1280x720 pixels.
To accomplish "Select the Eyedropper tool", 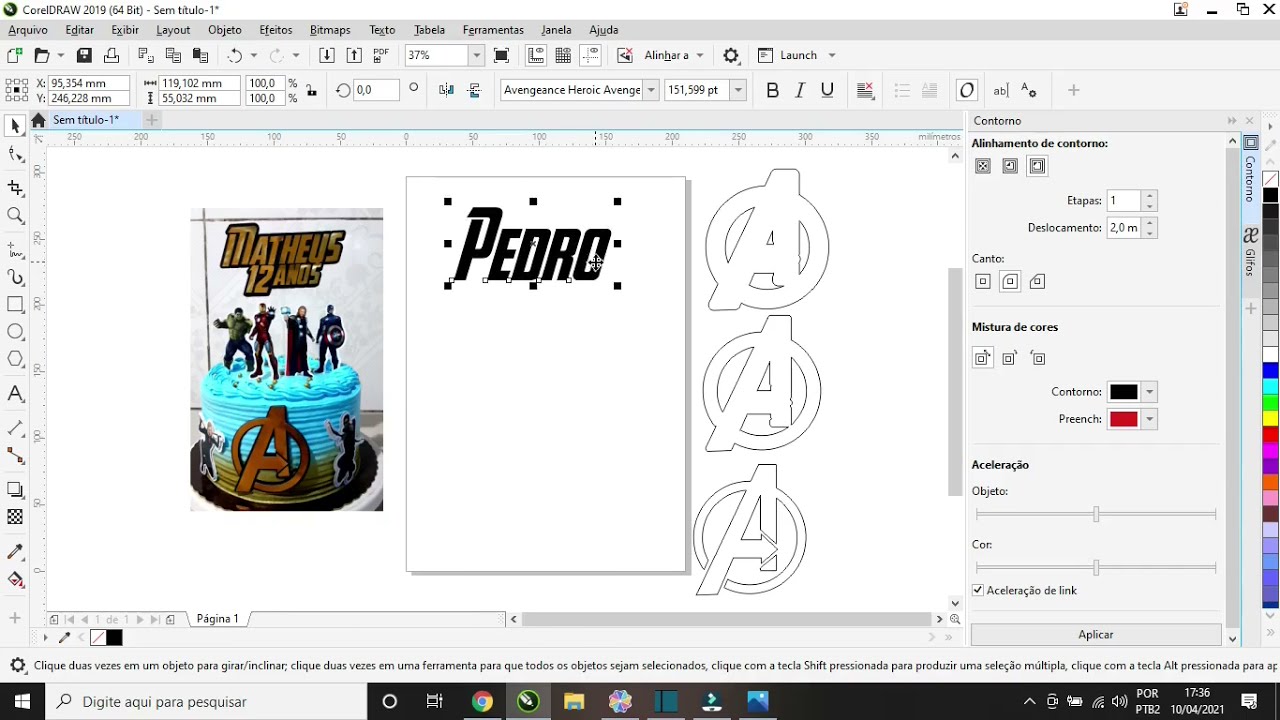I will pos(15,552).
